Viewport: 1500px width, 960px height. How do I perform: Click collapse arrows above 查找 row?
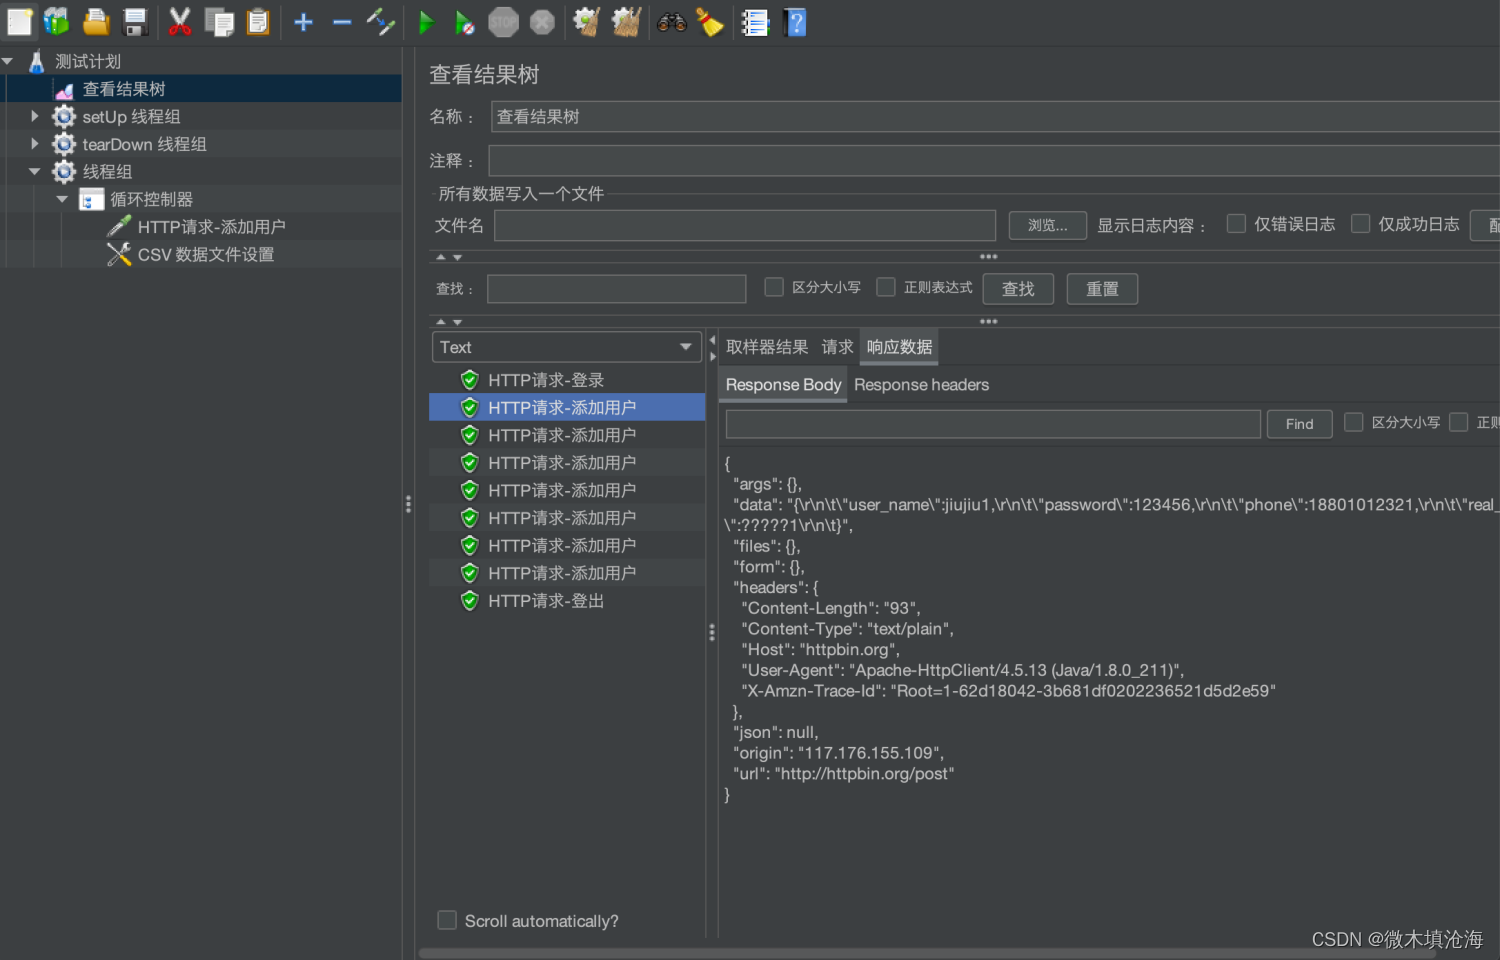(x=449, y=257)
